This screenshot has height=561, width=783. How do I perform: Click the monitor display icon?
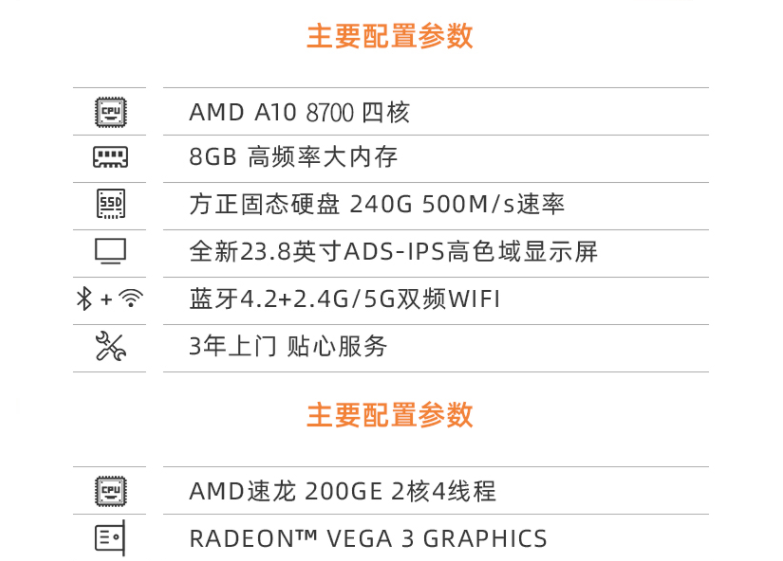pos(110,251)
